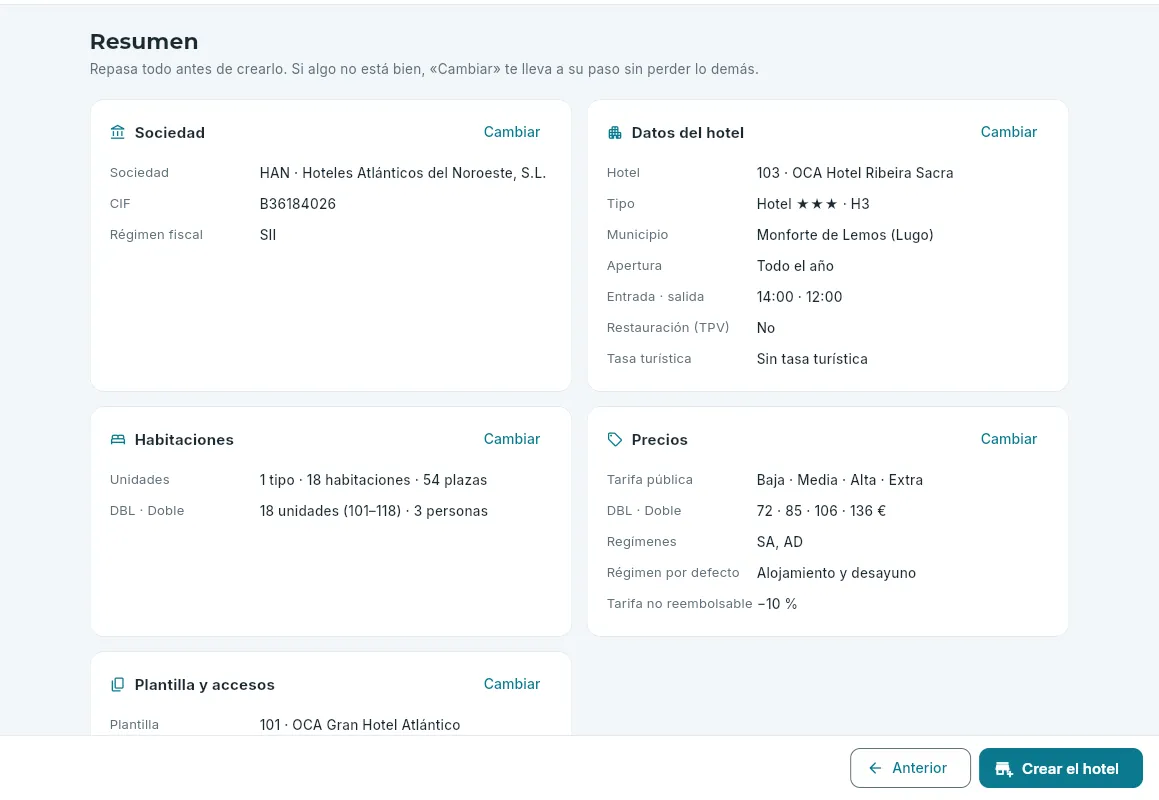This screenshot has height=800, width=1159.
Task: Click the CIF value B36184026
Action: [x=297, y=204]
